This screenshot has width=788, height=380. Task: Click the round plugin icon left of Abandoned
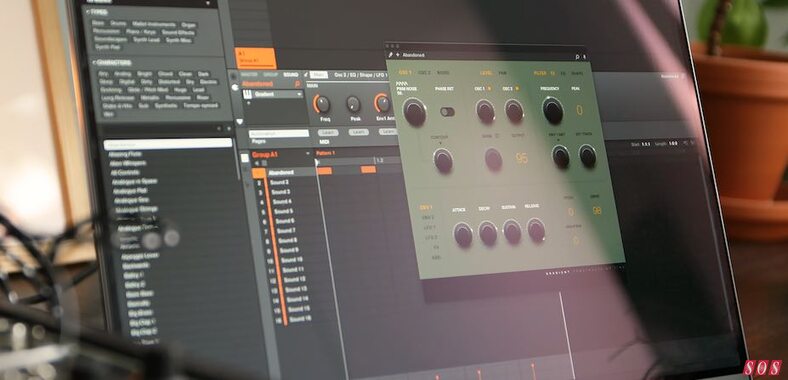click(x=235, y=87)
